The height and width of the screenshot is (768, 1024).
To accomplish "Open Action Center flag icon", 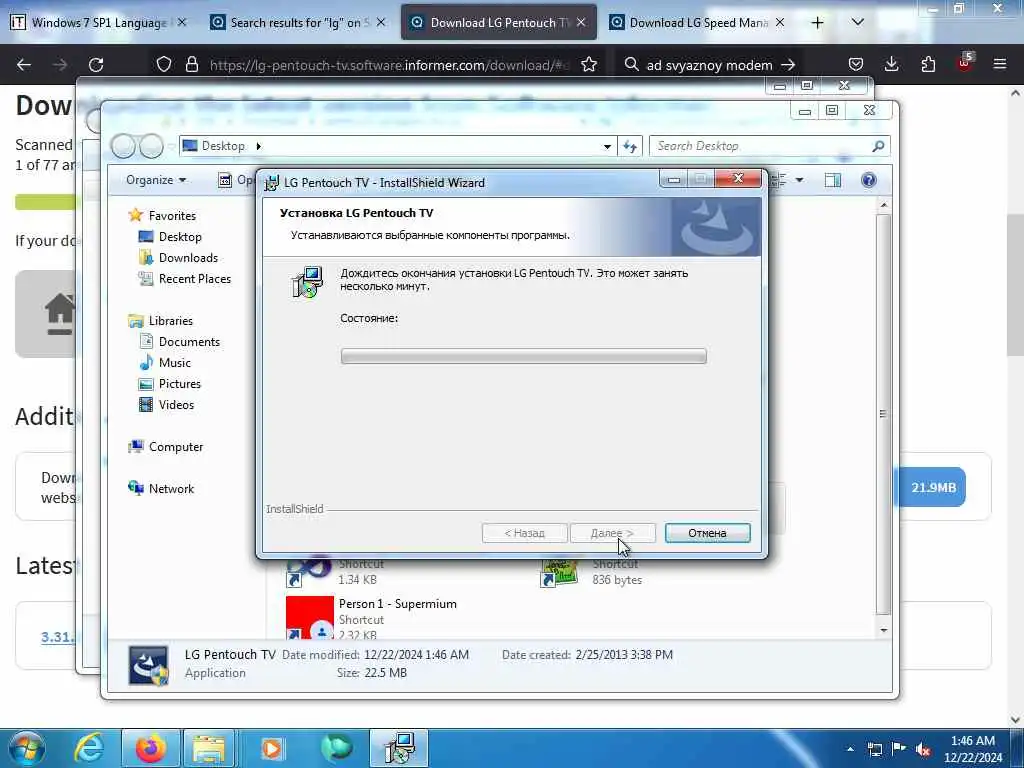I will click(x=898, y=749).
